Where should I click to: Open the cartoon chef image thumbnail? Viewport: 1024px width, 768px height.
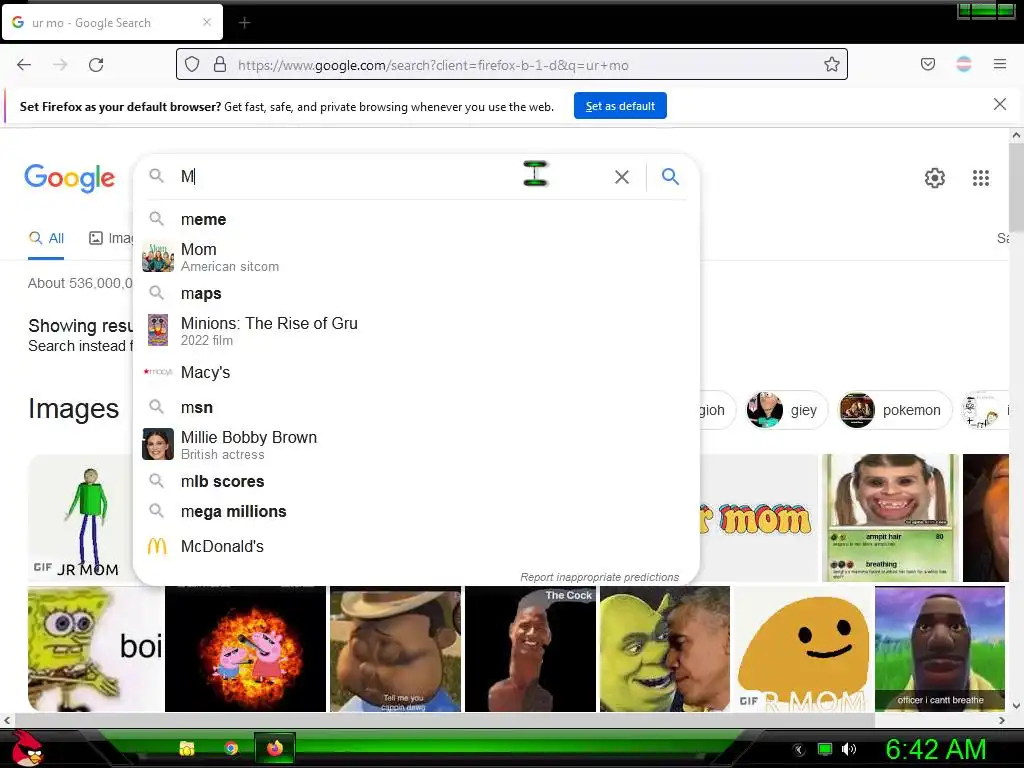[x=395, y=648]
